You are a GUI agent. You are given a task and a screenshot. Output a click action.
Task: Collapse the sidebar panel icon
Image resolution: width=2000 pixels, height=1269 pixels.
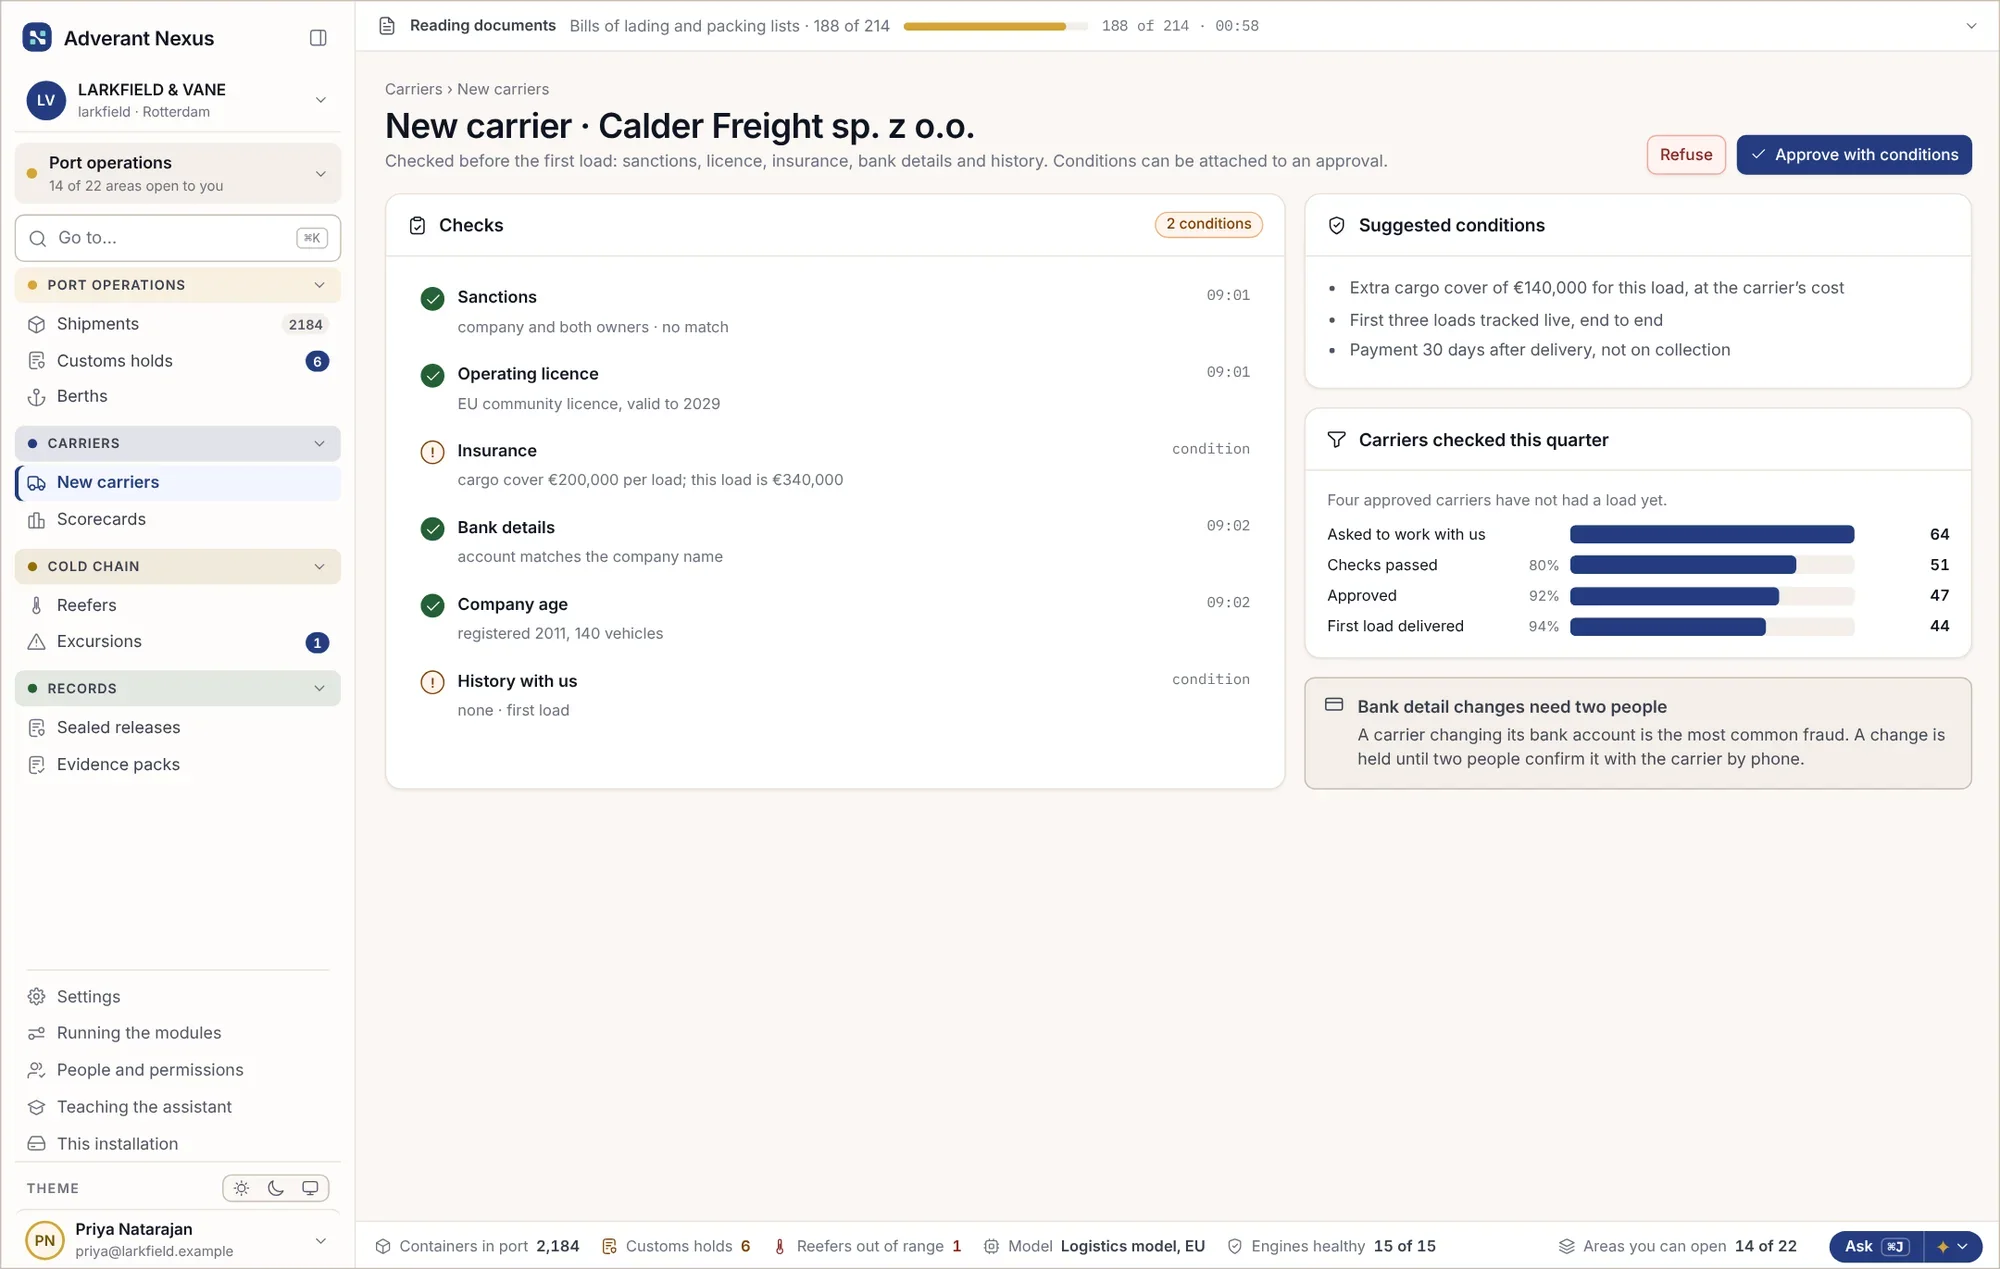point(318,38)
